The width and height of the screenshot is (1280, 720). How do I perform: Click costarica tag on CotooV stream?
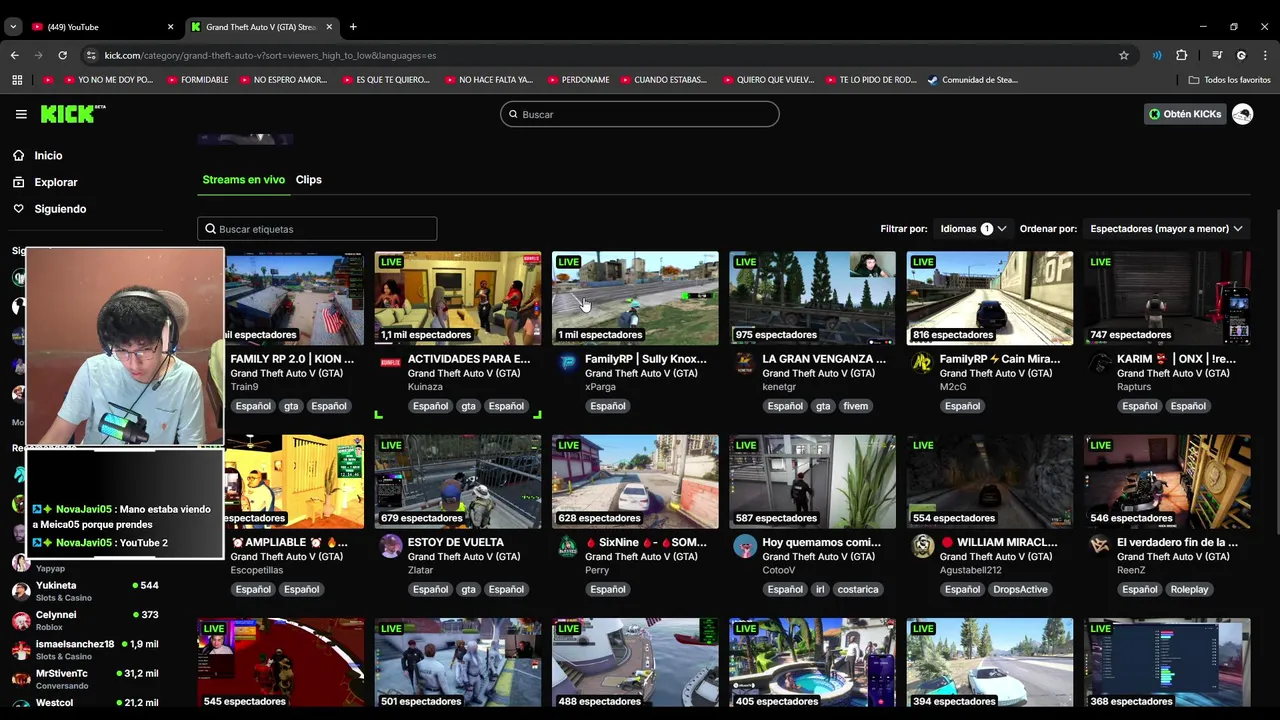pos(857,589)
